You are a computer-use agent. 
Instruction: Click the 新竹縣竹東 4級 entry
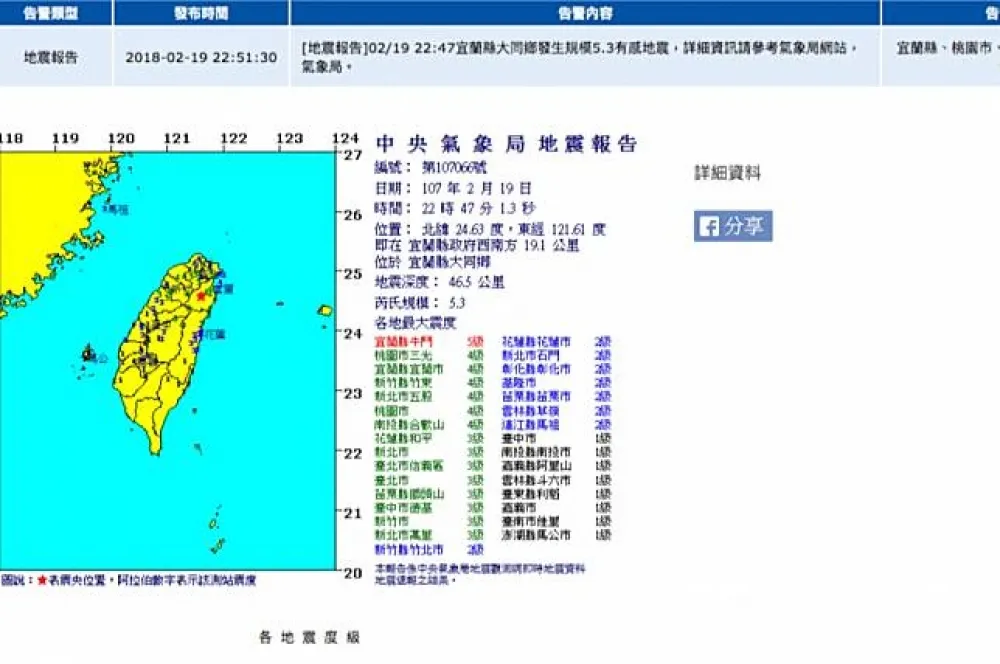(429, 383)
